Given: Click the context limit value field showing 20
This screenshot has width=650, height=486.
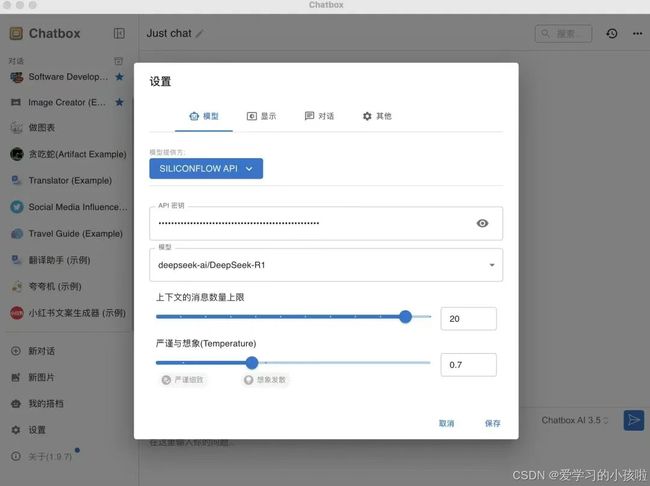Looking at the screenshot, I should click(x=468, y=319).
